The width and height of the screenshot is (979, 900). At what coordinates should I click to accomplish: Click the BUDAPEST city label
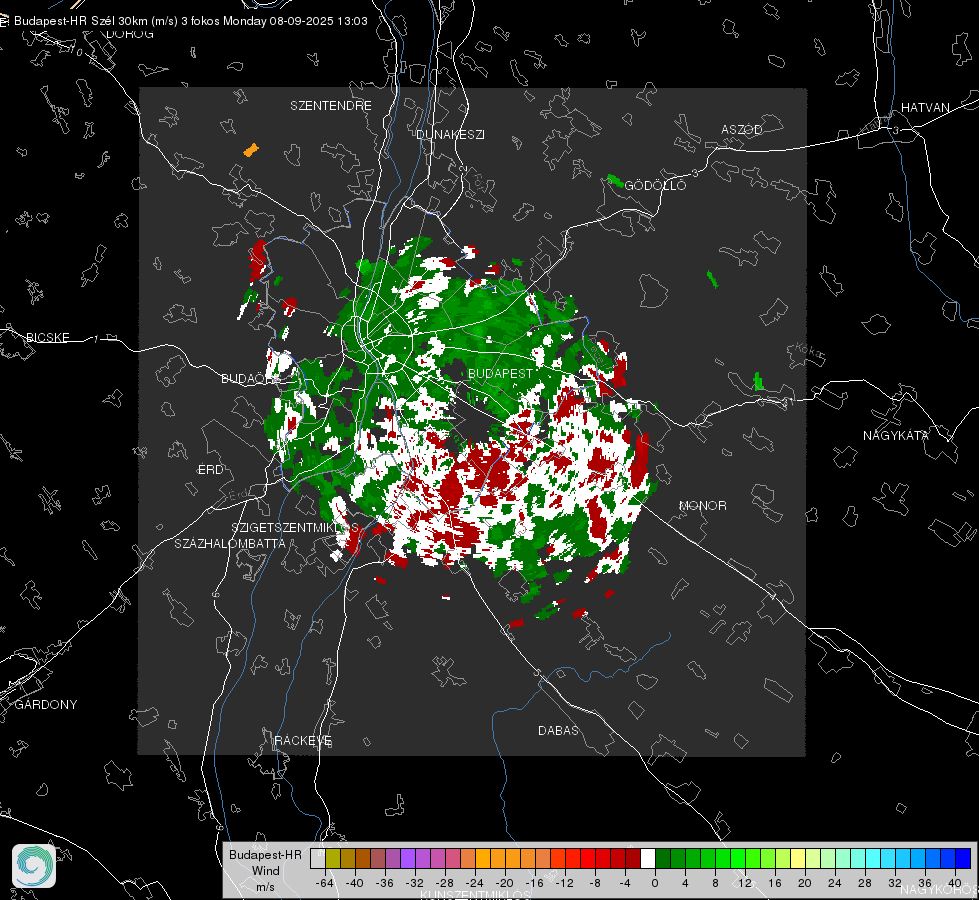[x=500, y=373]
